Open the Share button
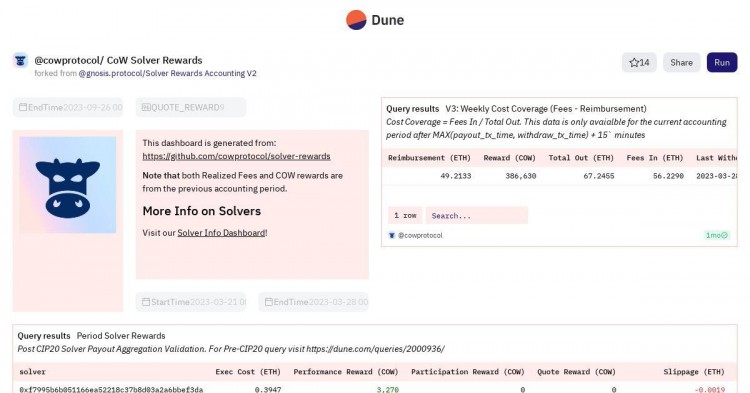The width and height of the screenshot is (750, 393). click(681, 63)
